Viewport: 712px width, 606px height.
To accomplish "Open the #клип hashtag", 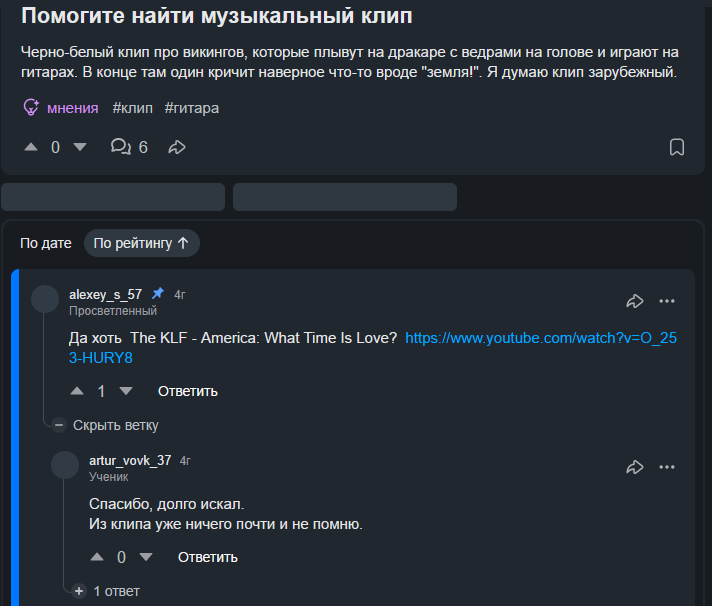I will [133, 108].
